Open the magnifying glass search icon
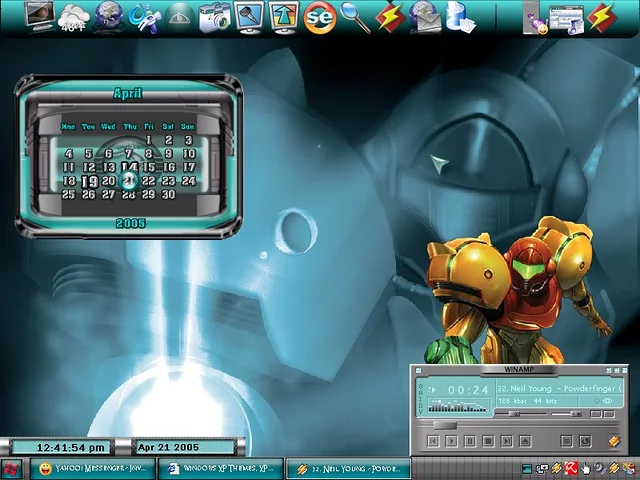The width and height of the screenshot is (640, 480). pyautogui.click(x=354, y=17)
